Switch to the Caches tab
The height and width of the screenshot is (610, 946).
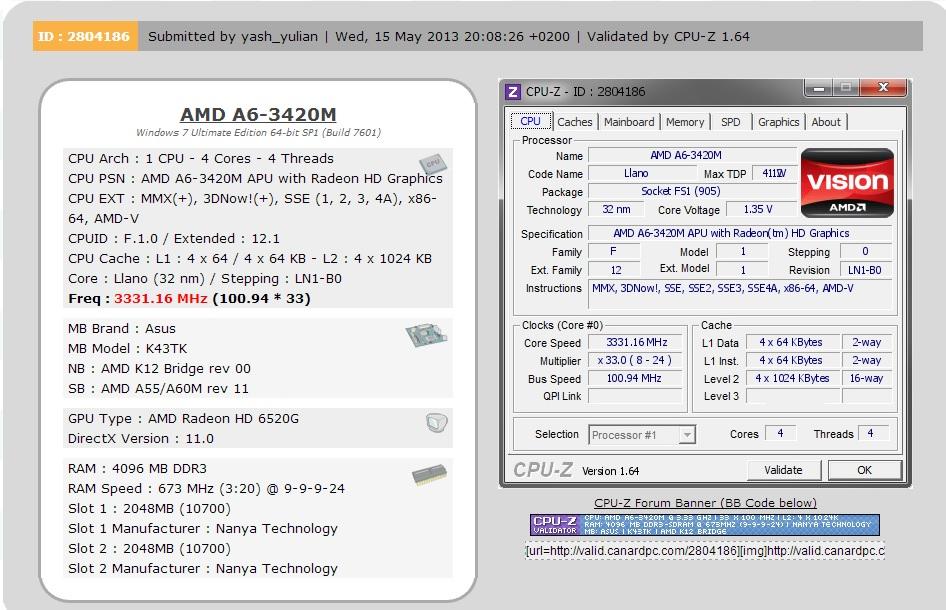click(578, 121)
